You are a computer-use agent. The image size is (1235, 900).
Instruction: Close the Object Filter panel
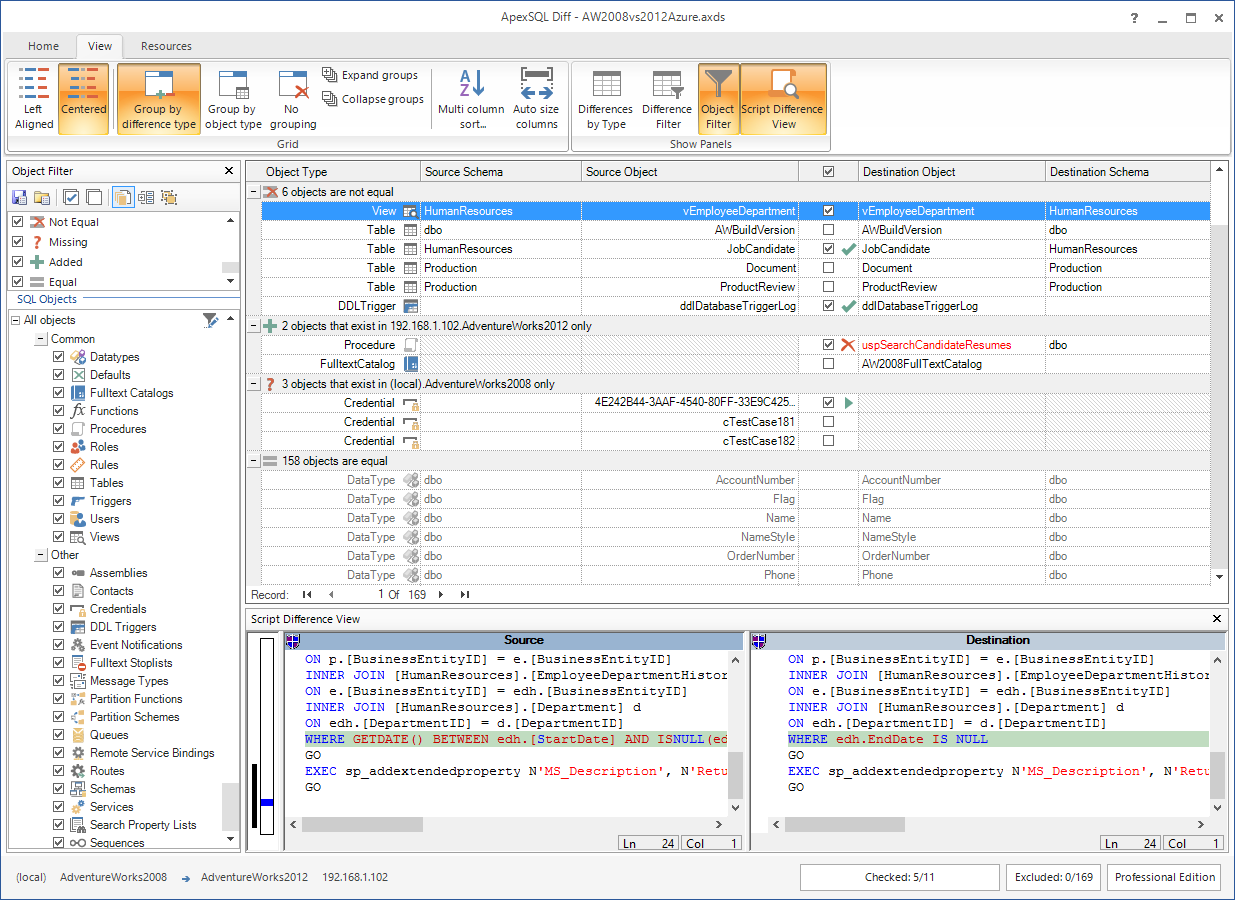229,171
